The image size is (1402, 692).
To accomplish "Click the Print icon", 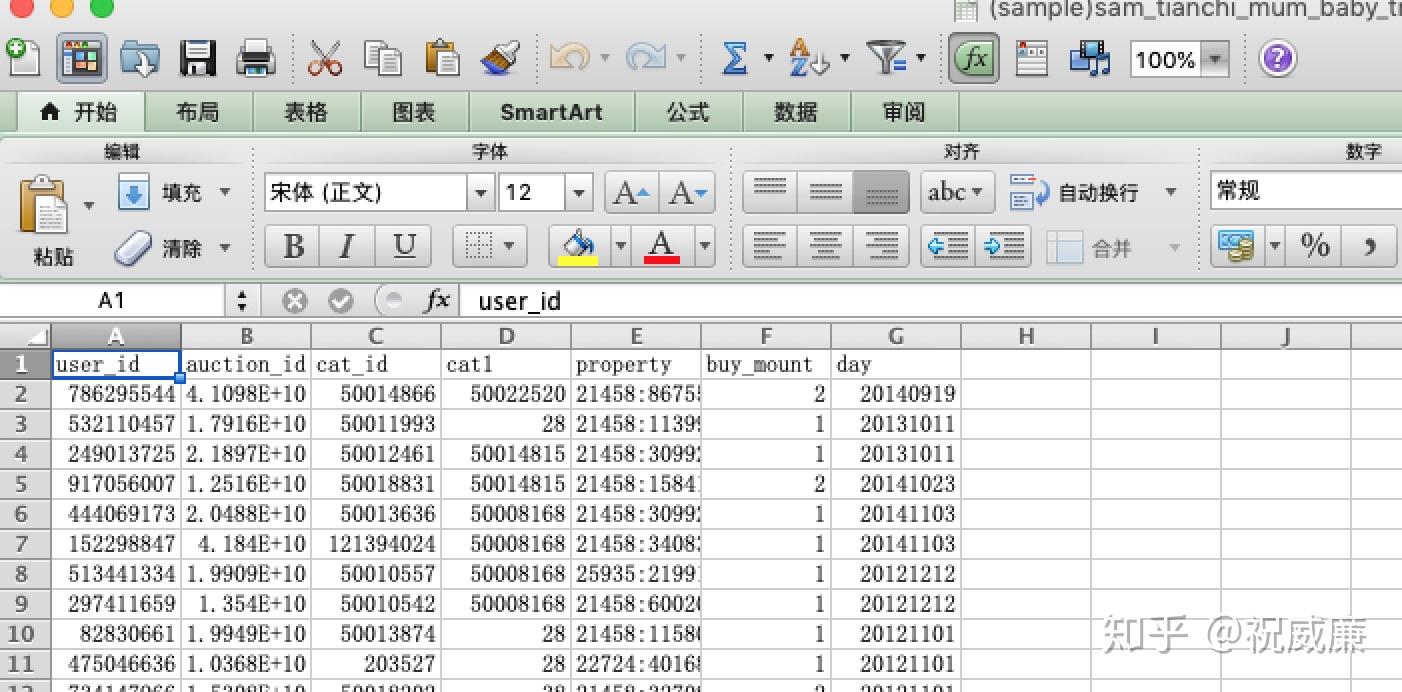I will point(256,58).
